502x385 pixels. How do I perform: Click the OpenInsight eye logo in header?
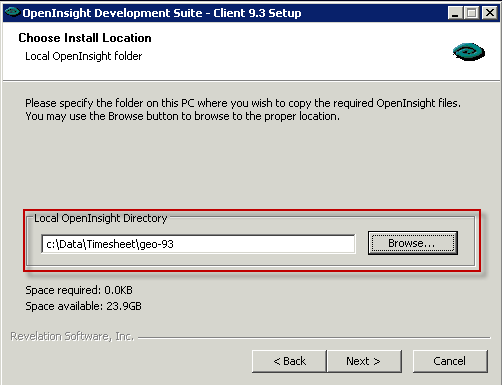point(469,52)
